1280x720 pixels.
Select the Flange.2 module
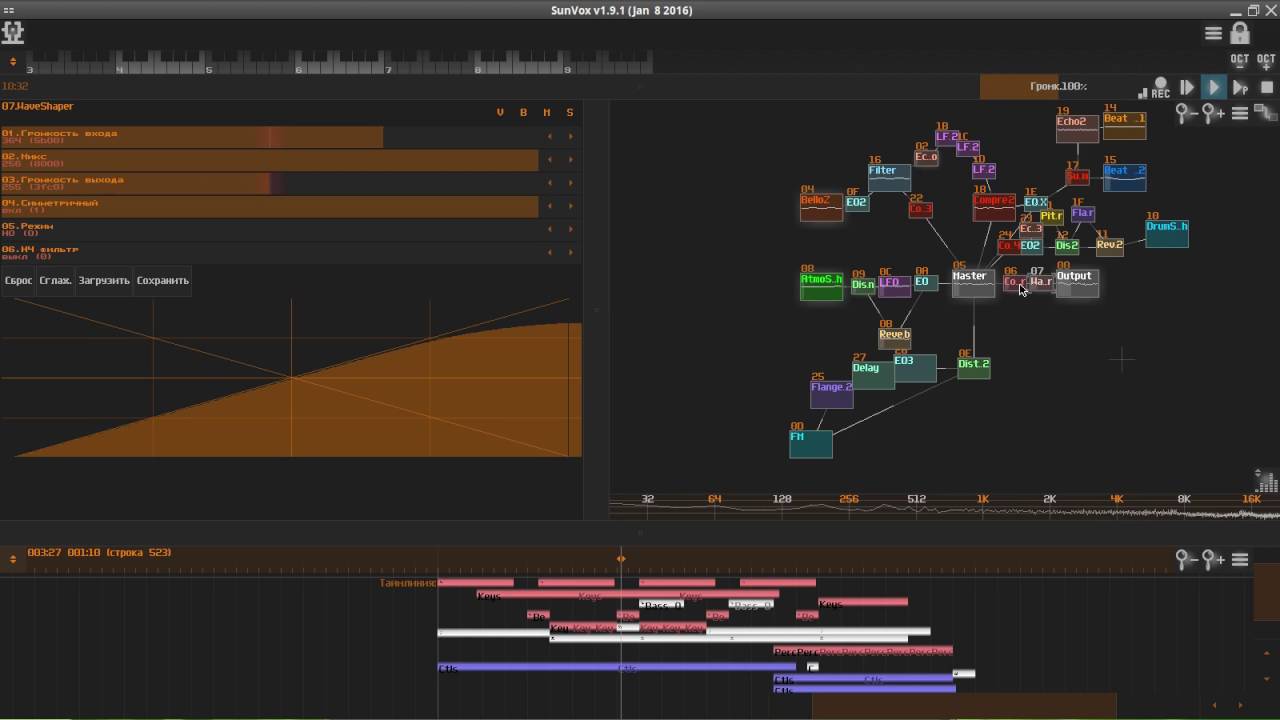coord(831,394)
